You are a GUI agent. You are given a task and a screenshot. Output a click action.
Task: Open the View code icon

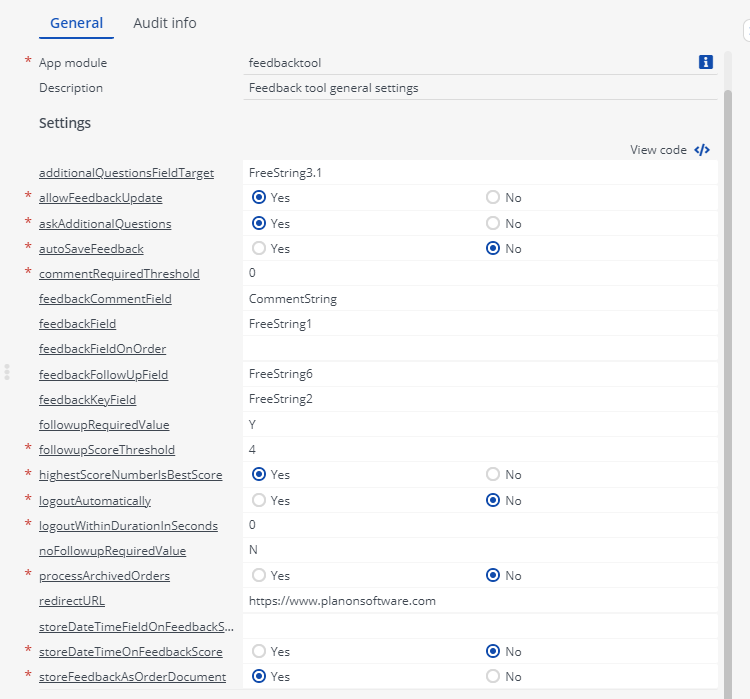click(702, 150)
